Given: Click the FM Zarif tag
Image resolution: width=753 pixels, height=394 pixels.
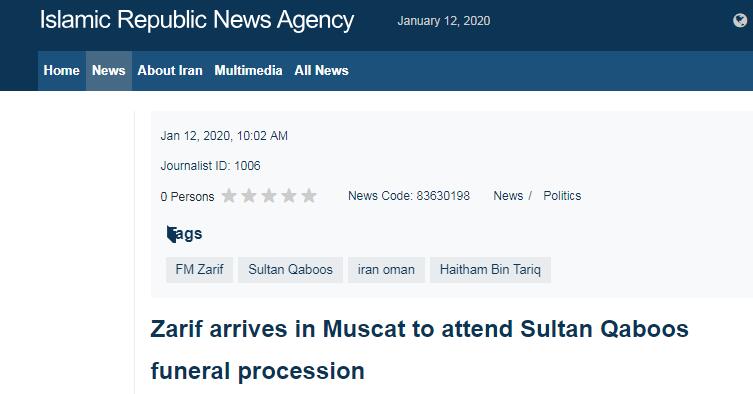Looking at the screenshot, I should click(199, 270).
